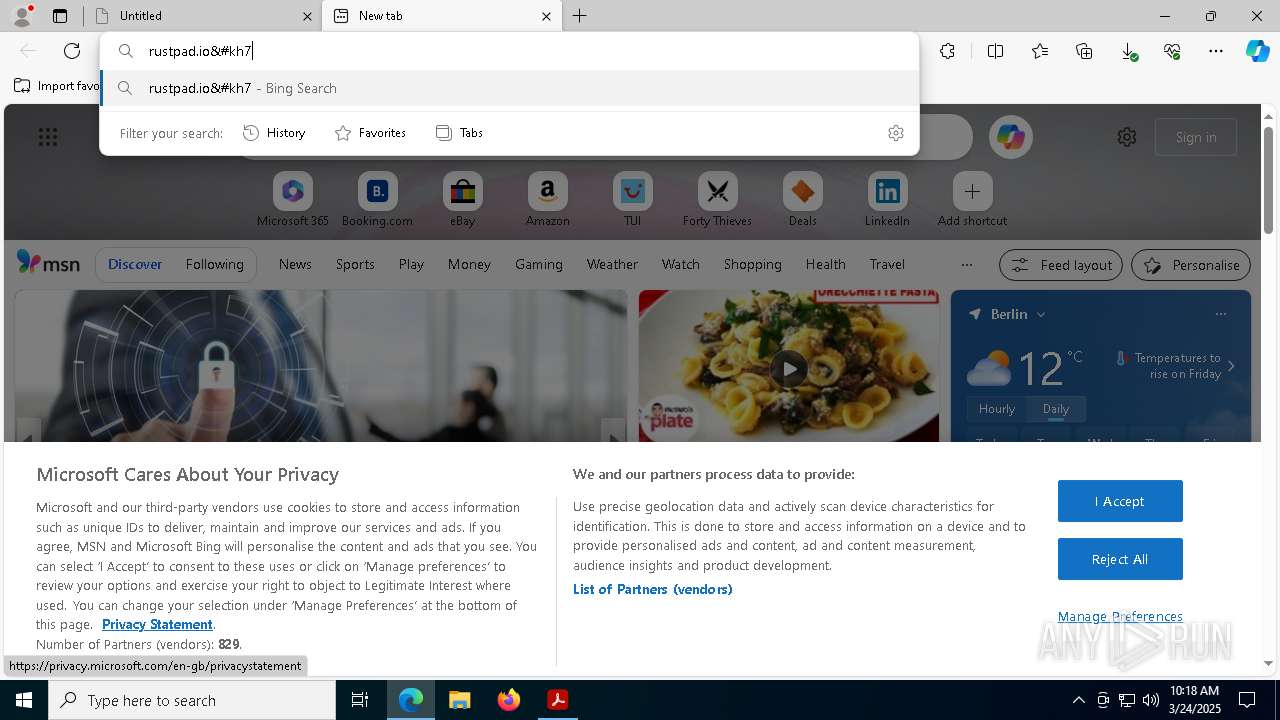This screenshot has width=1280, height=720.
Task: Open Firefox from the taskbar
Action: point(509,700)
